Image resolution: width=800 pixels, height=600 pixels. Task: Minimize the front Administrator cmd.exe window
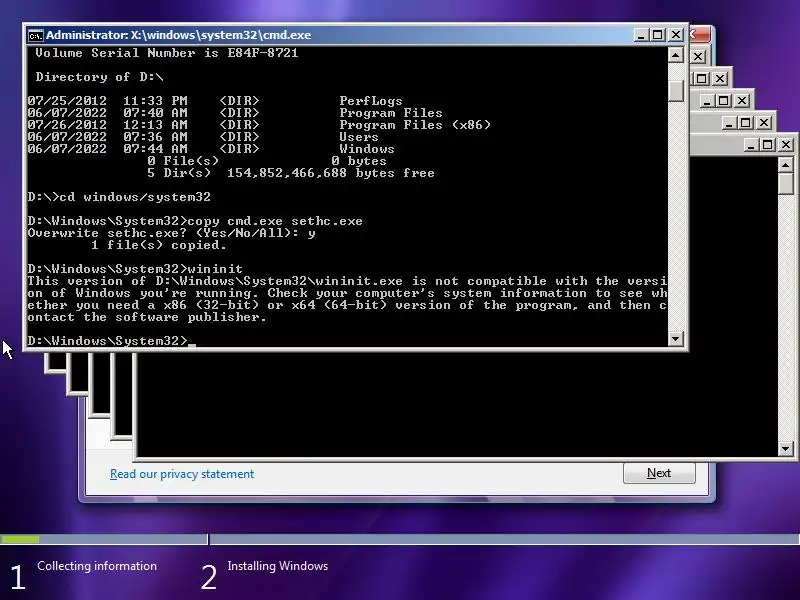point(641,35)
